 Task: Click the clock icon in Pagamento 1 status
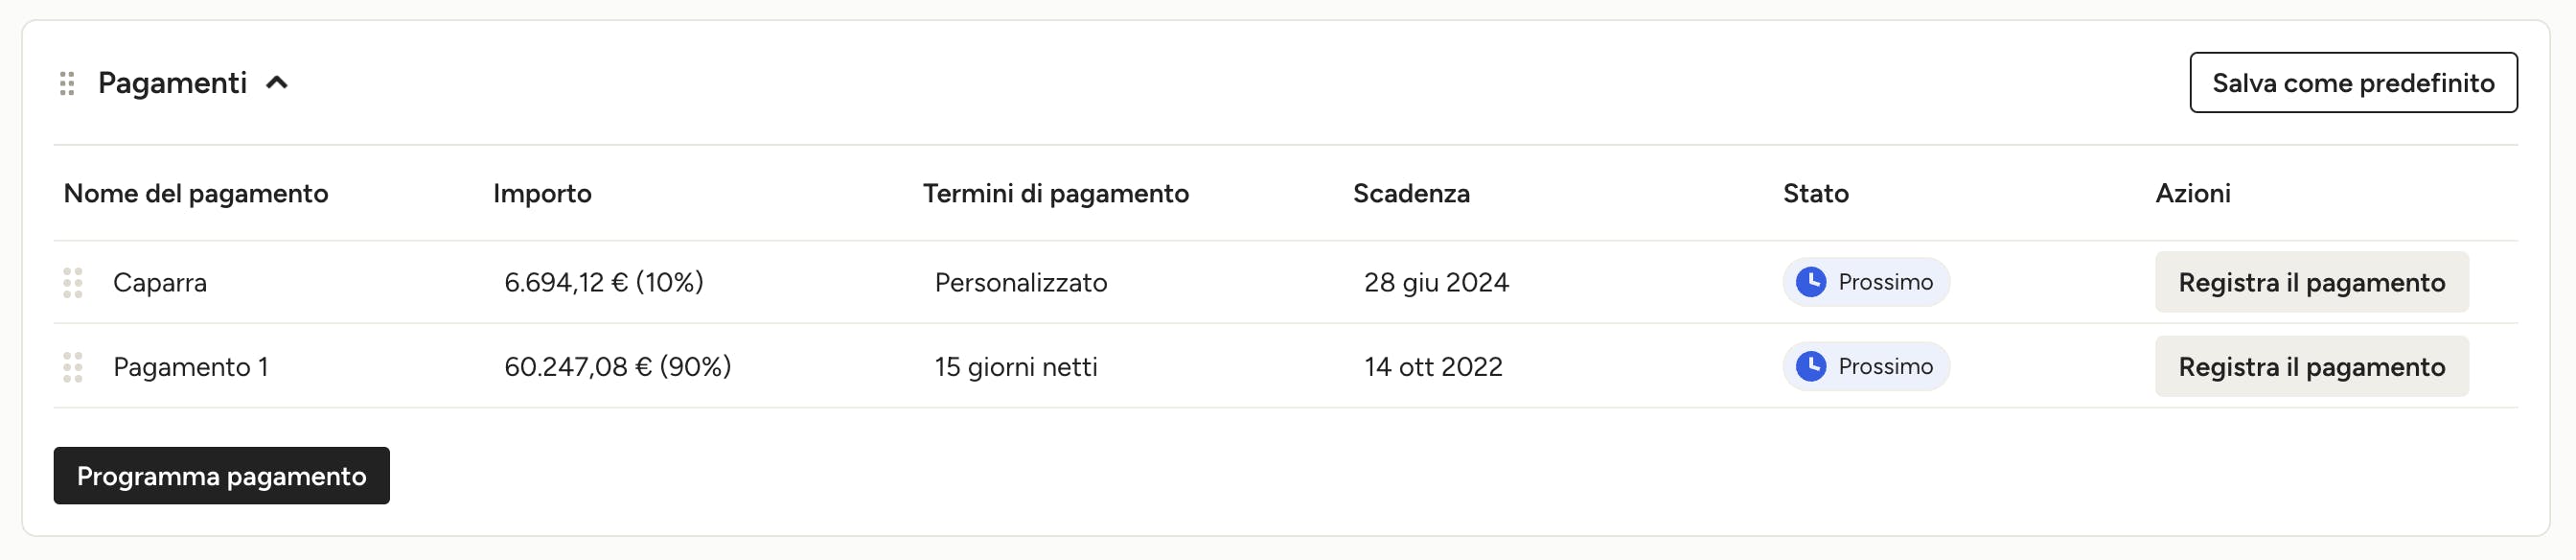pyautogui.click(x=1811, y=366)
